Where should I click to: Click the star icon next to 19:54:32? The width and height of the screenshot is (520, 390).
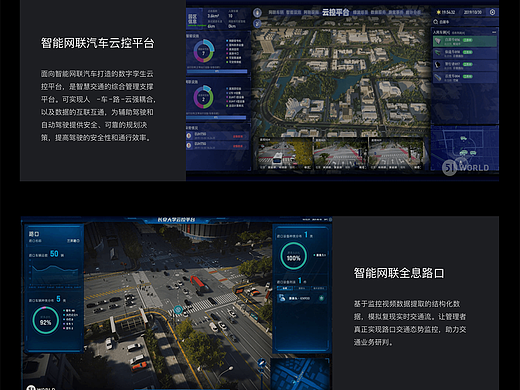[x=439, y=12]
